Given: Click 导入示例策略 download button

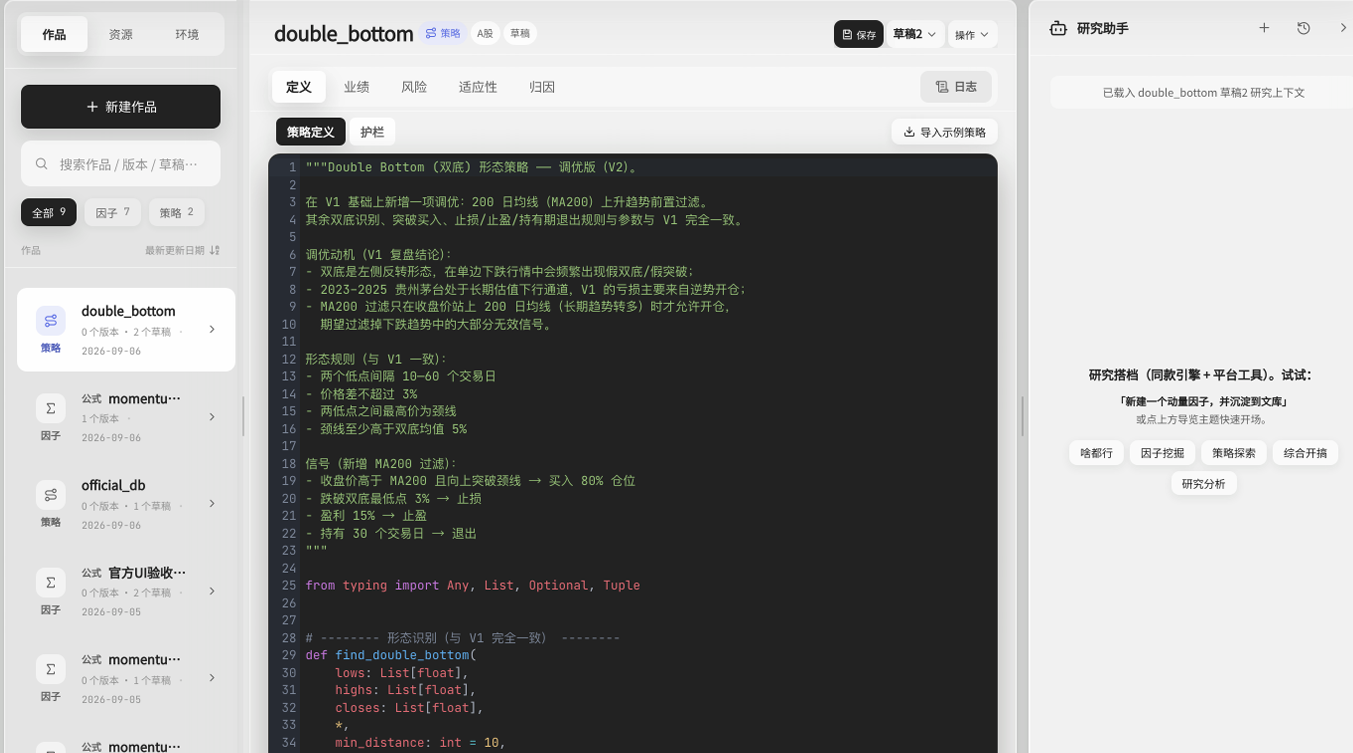Looking at the screenshot, I should tap(944, 132).
